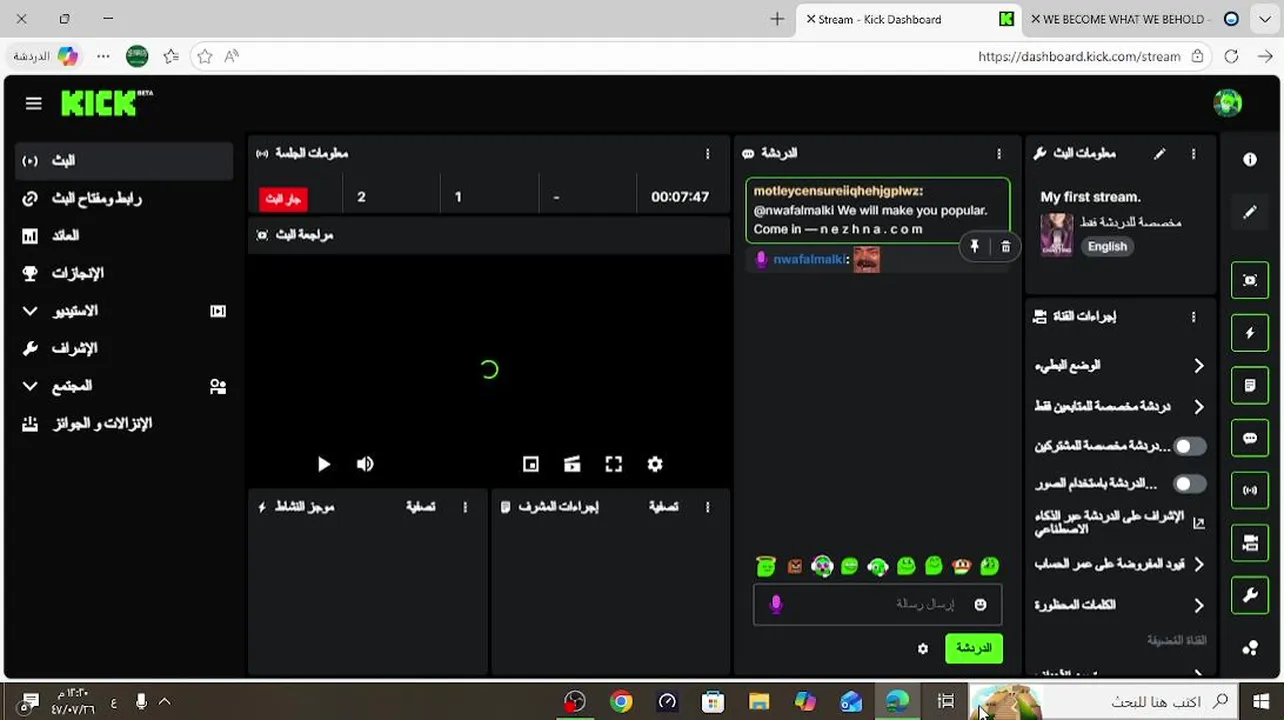This screenshot has height=720, width=1284.
Task: Edit stream info using the pencil icon in its panel
Action: click(x=1159, y=154)
